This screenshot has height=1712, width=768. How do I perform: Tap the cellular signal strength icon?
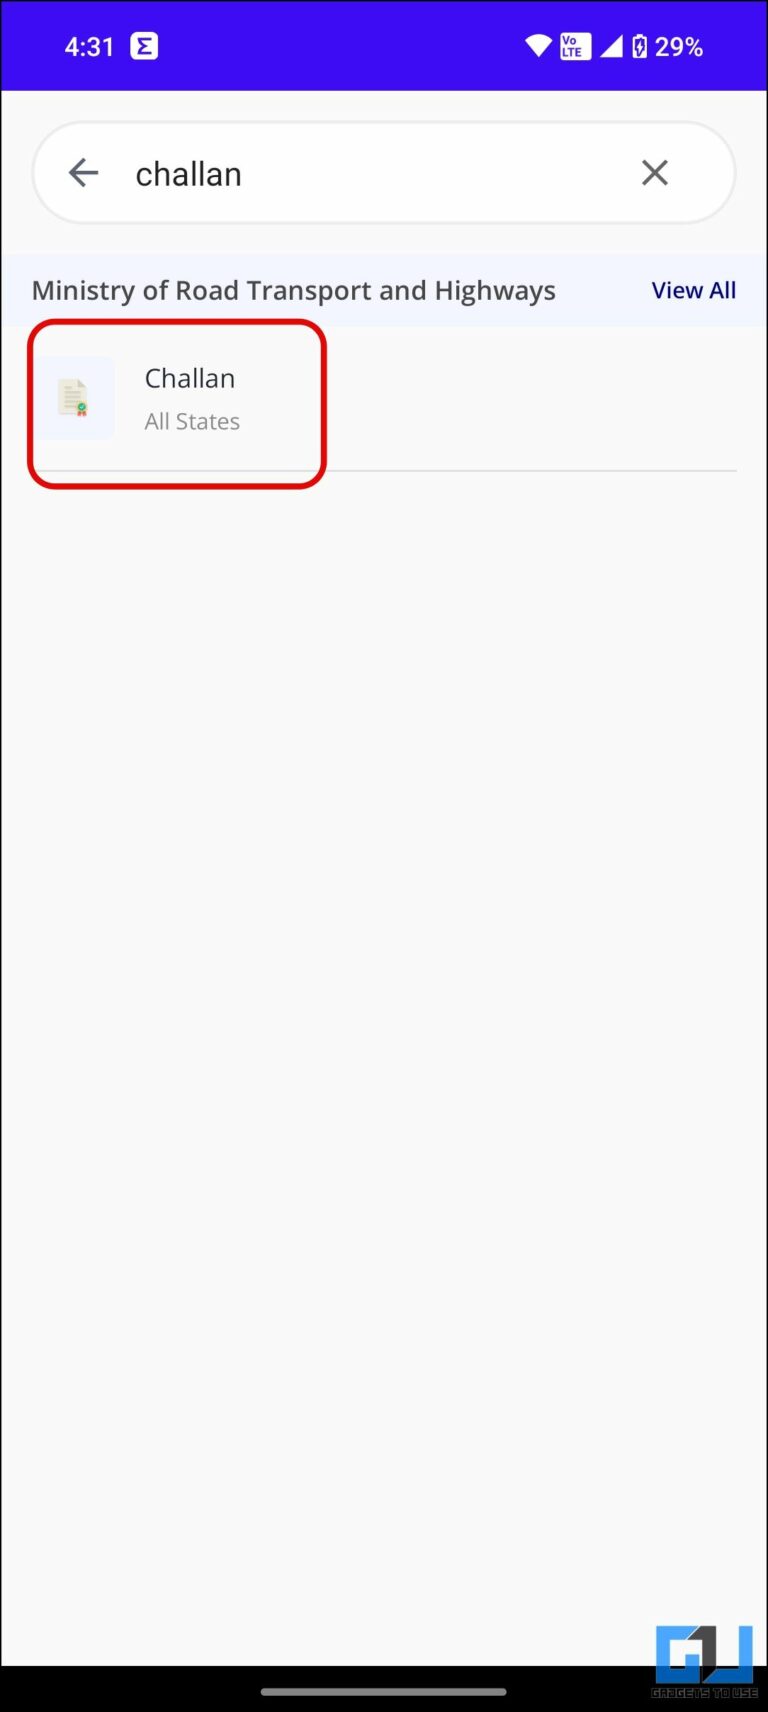pos(611,46)
